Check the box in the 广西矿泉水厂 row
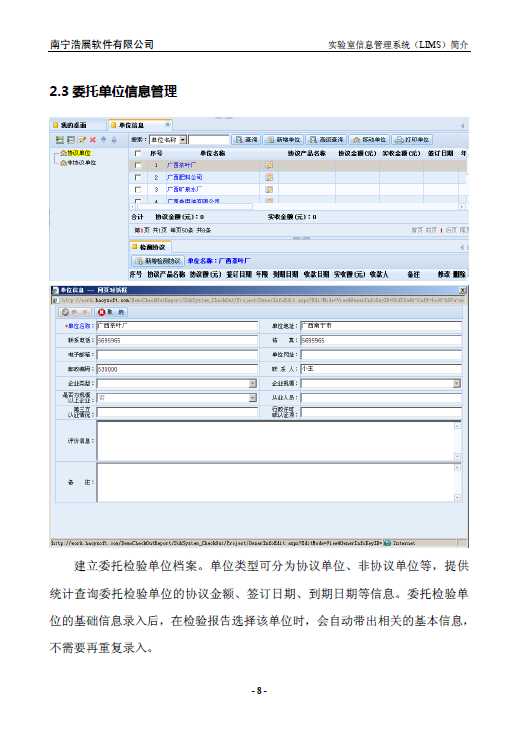518x733 pixels. tap(137, 189)
